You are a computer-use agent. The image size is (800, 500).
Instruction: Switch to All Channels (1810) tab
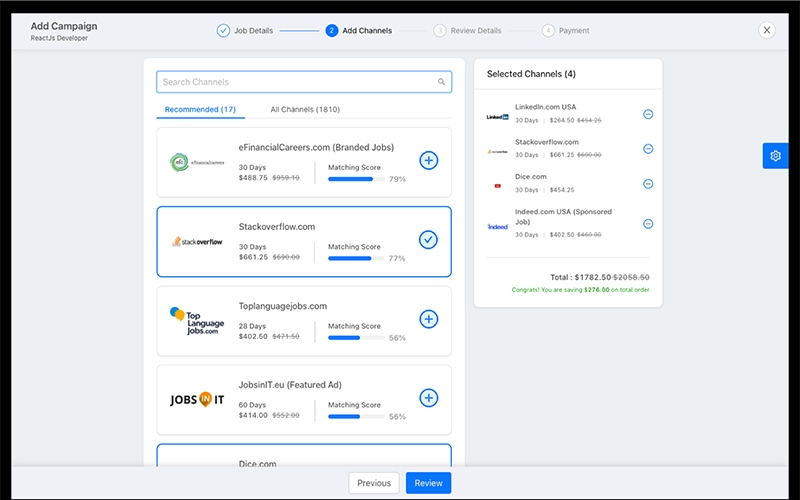click(x=305, y=109)
